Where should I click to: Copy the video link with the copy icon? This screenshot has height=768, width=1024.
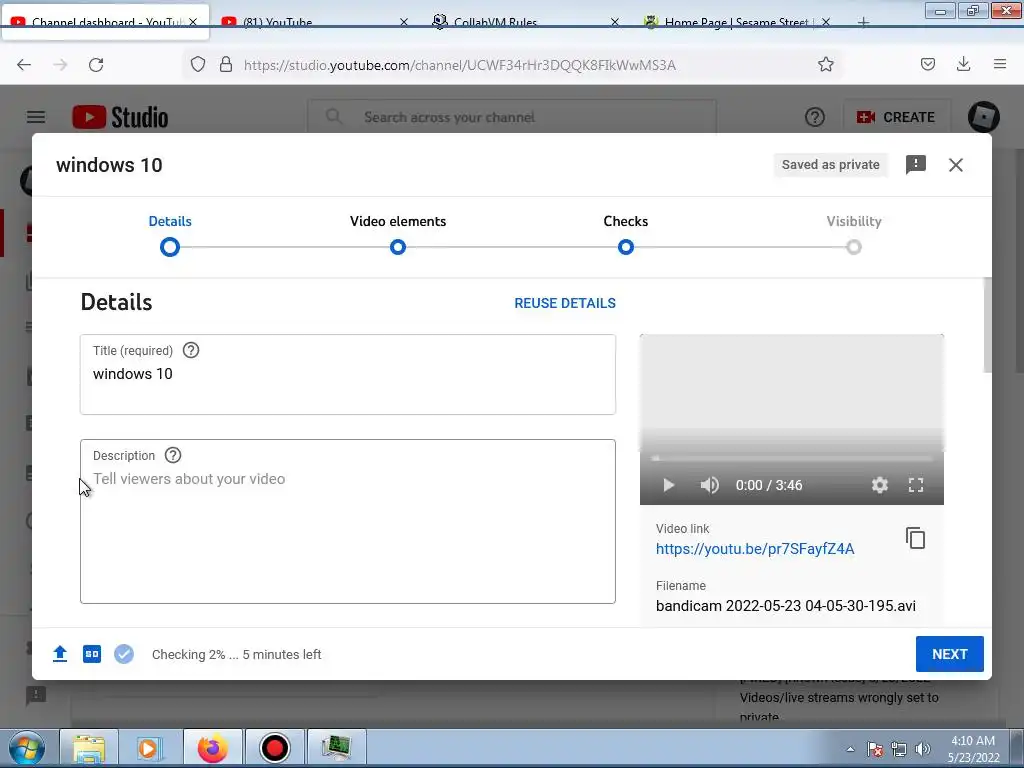pos(916,538)
